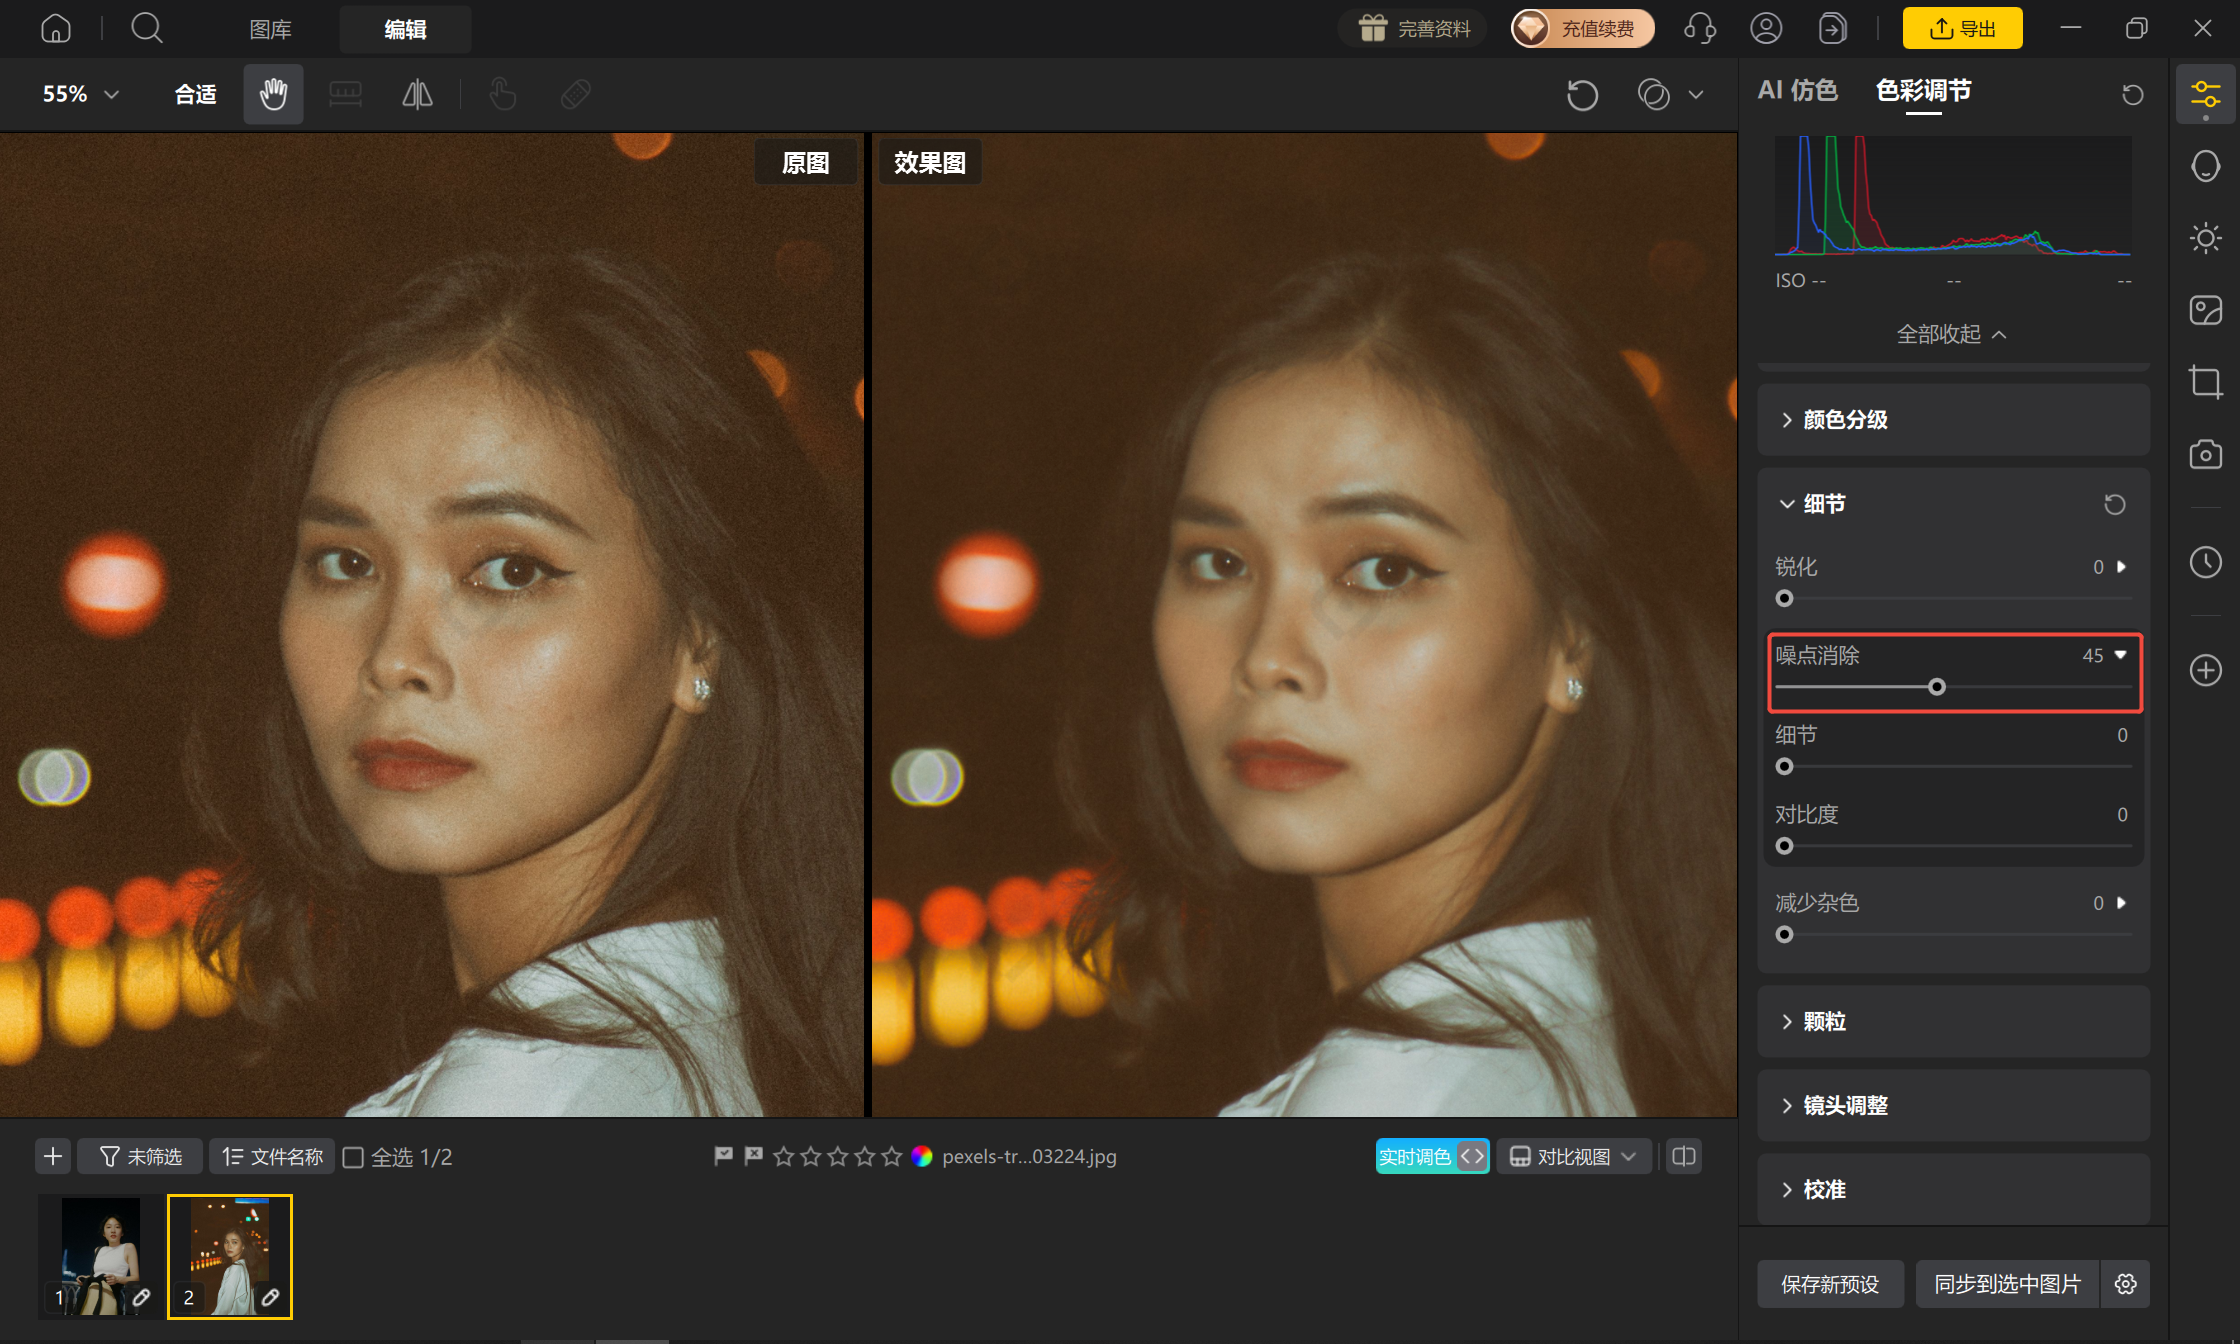Open the 未筛选 filter button
The image size is (2240, 1344).
tap(140, 1157)
